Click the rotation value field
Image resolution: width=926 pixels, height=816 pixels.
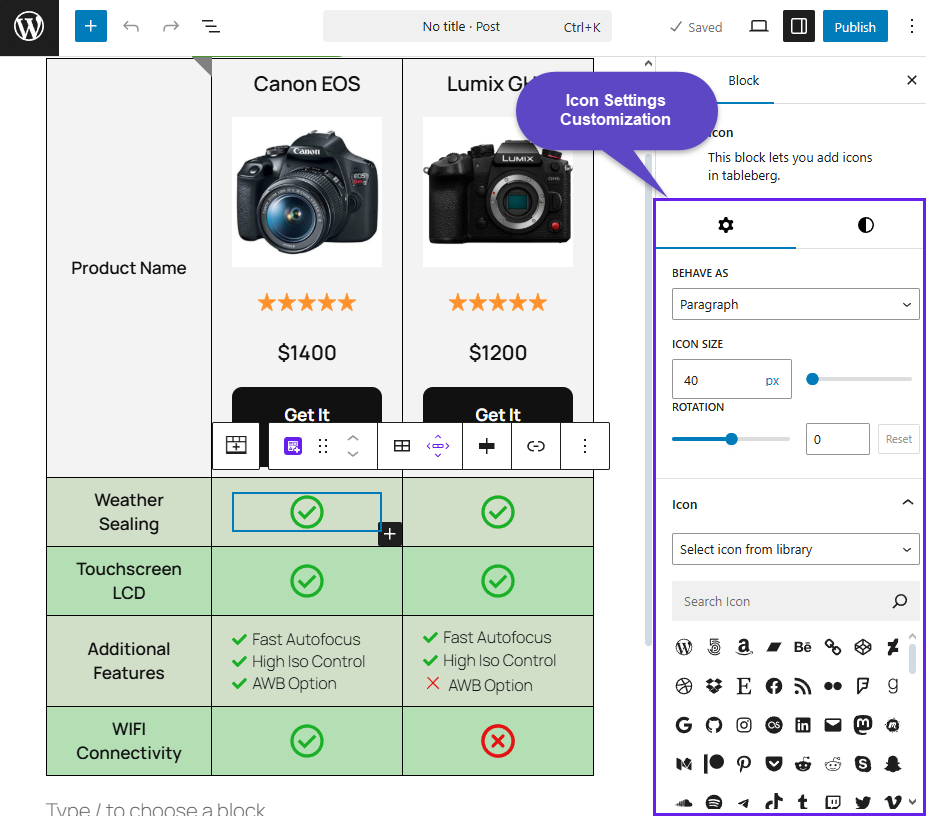tap(837, 439)
